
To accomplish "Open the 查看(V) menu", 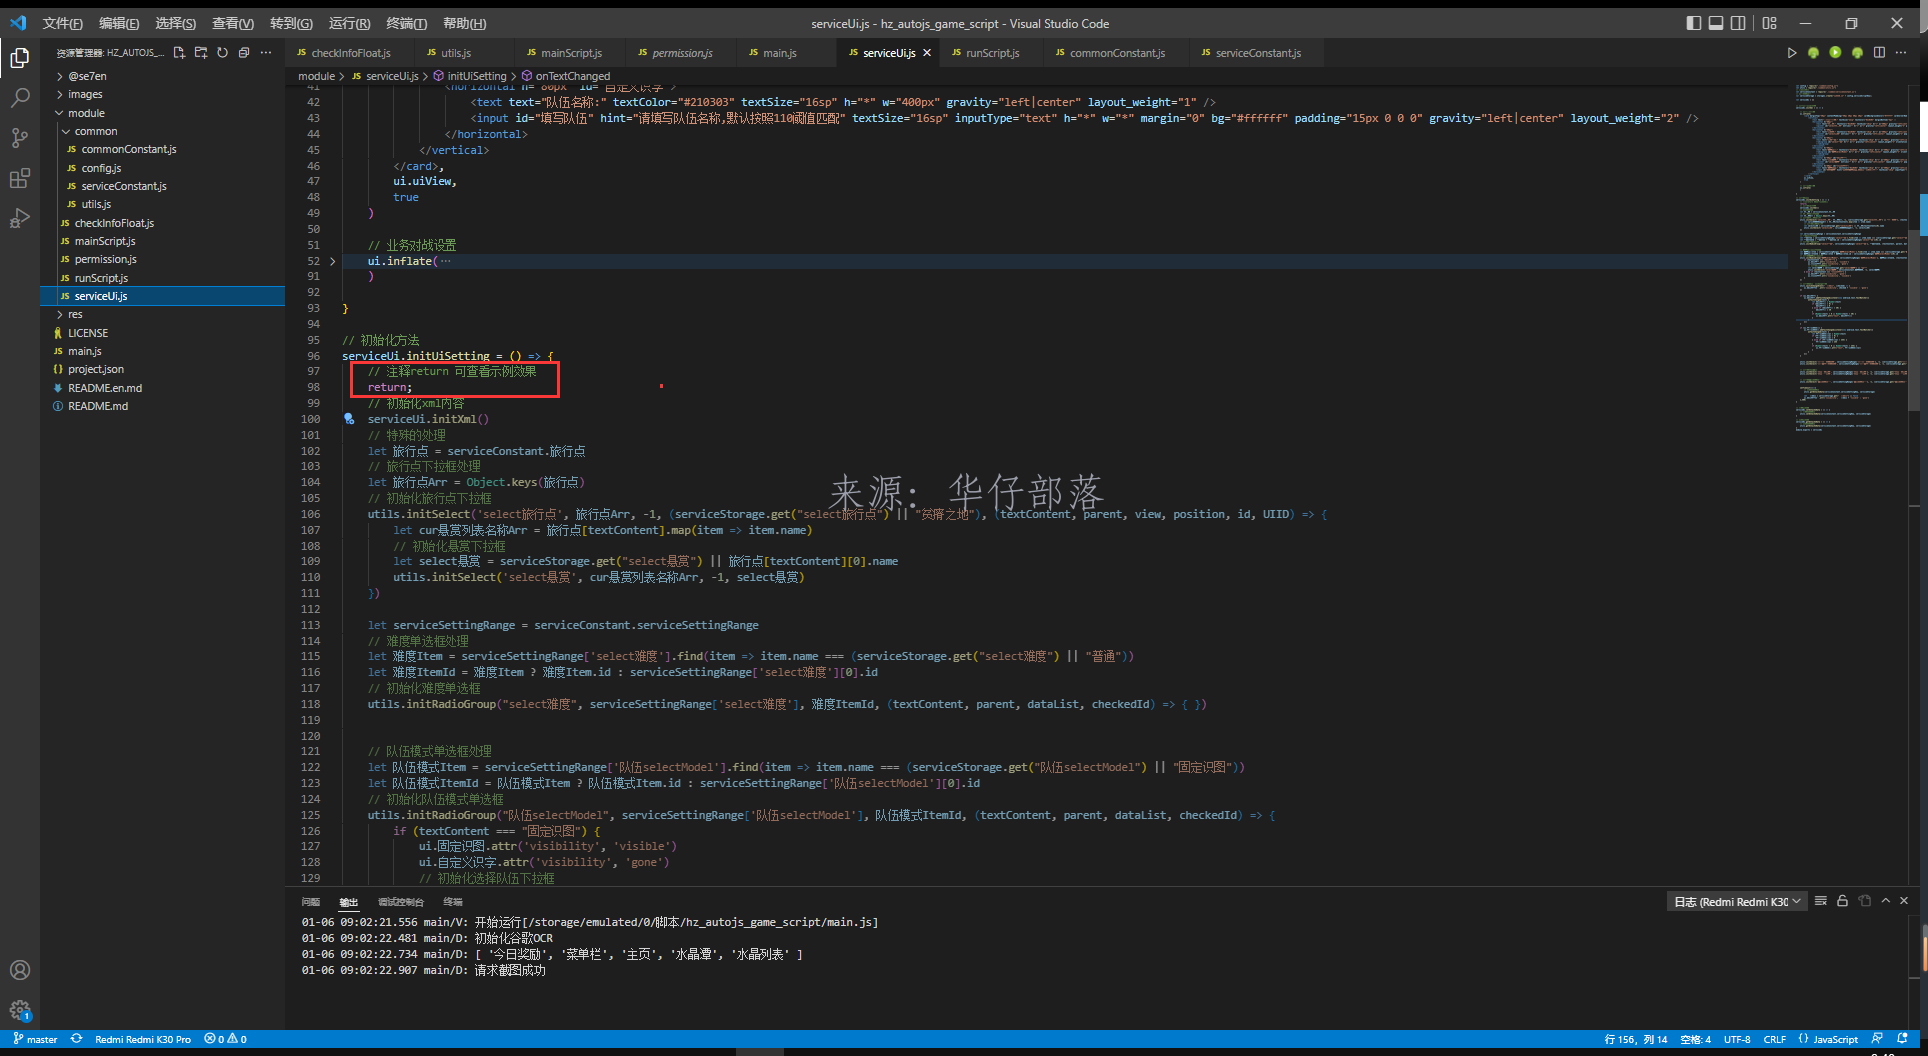I will (233, 23).
